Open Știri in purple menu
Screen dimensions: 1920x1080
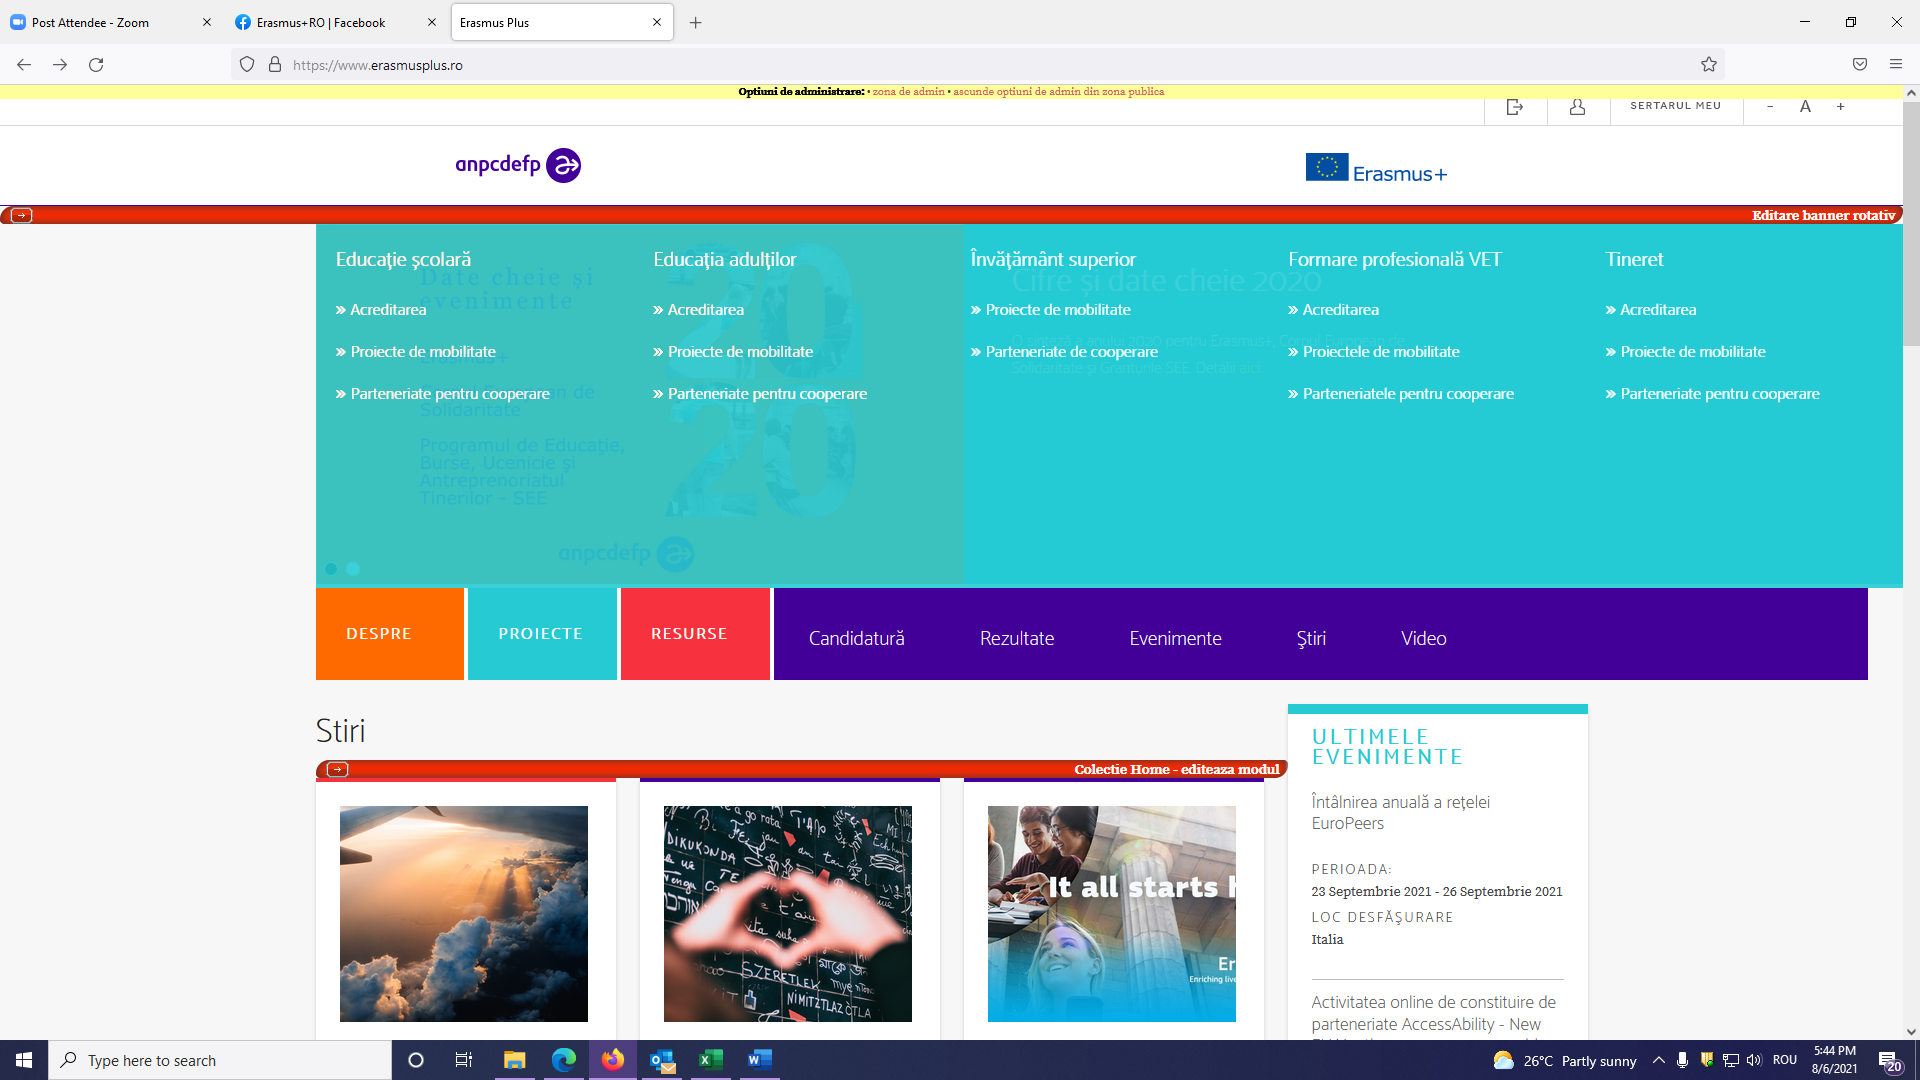[1311, 638]
